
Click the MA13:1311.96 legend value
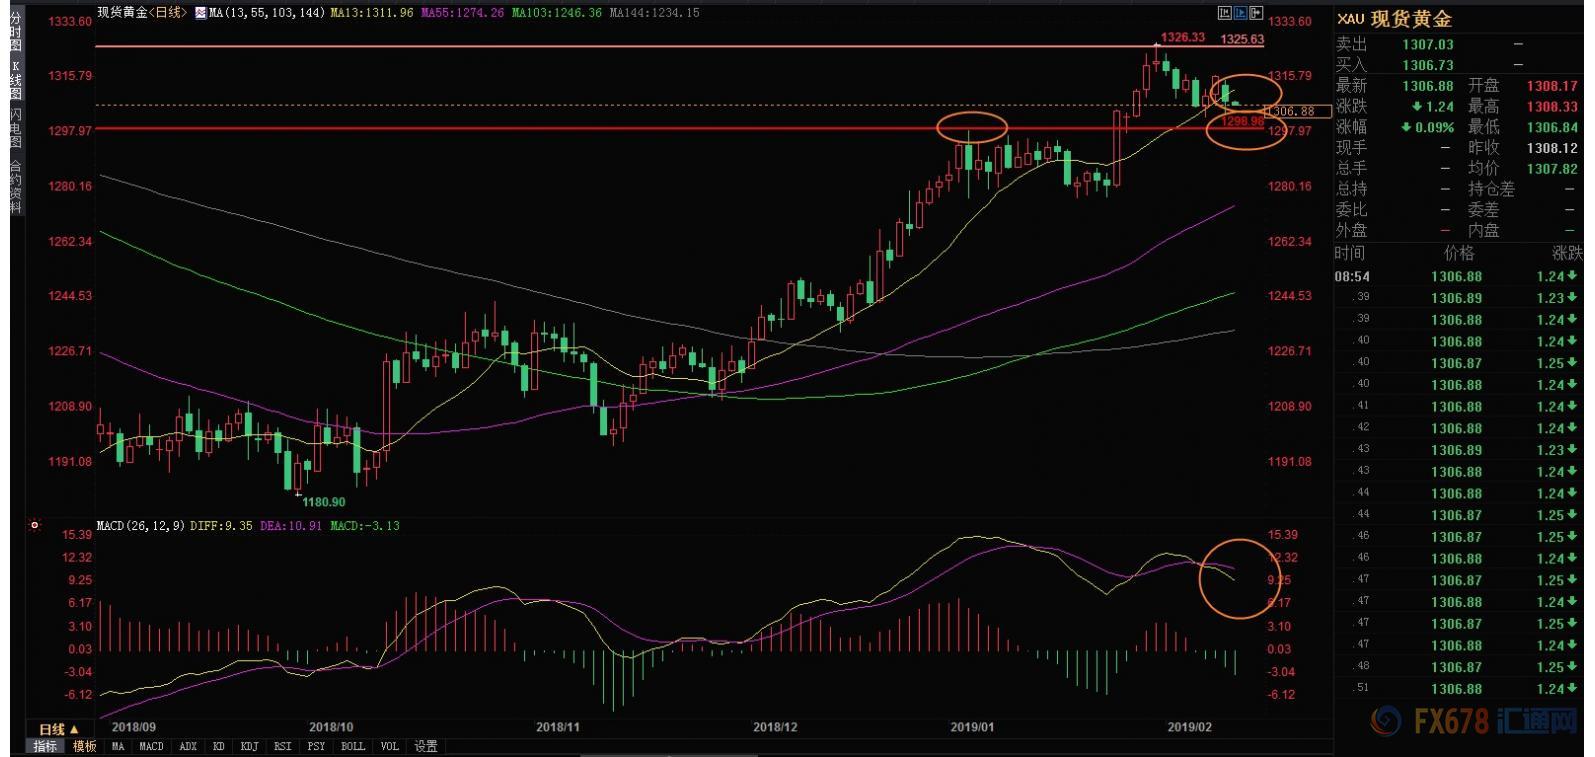click(372, 13)
